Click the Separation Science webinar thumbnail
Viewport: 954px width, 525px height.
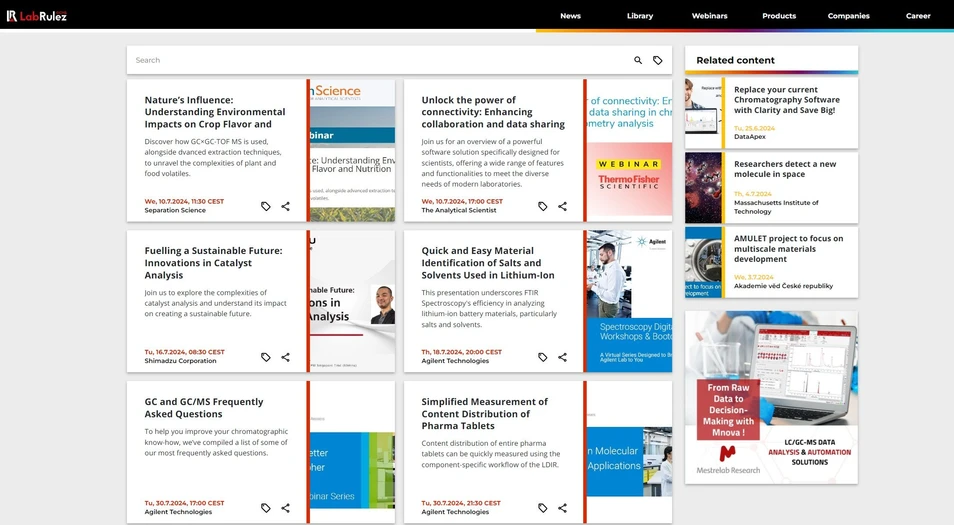[352, 150]
